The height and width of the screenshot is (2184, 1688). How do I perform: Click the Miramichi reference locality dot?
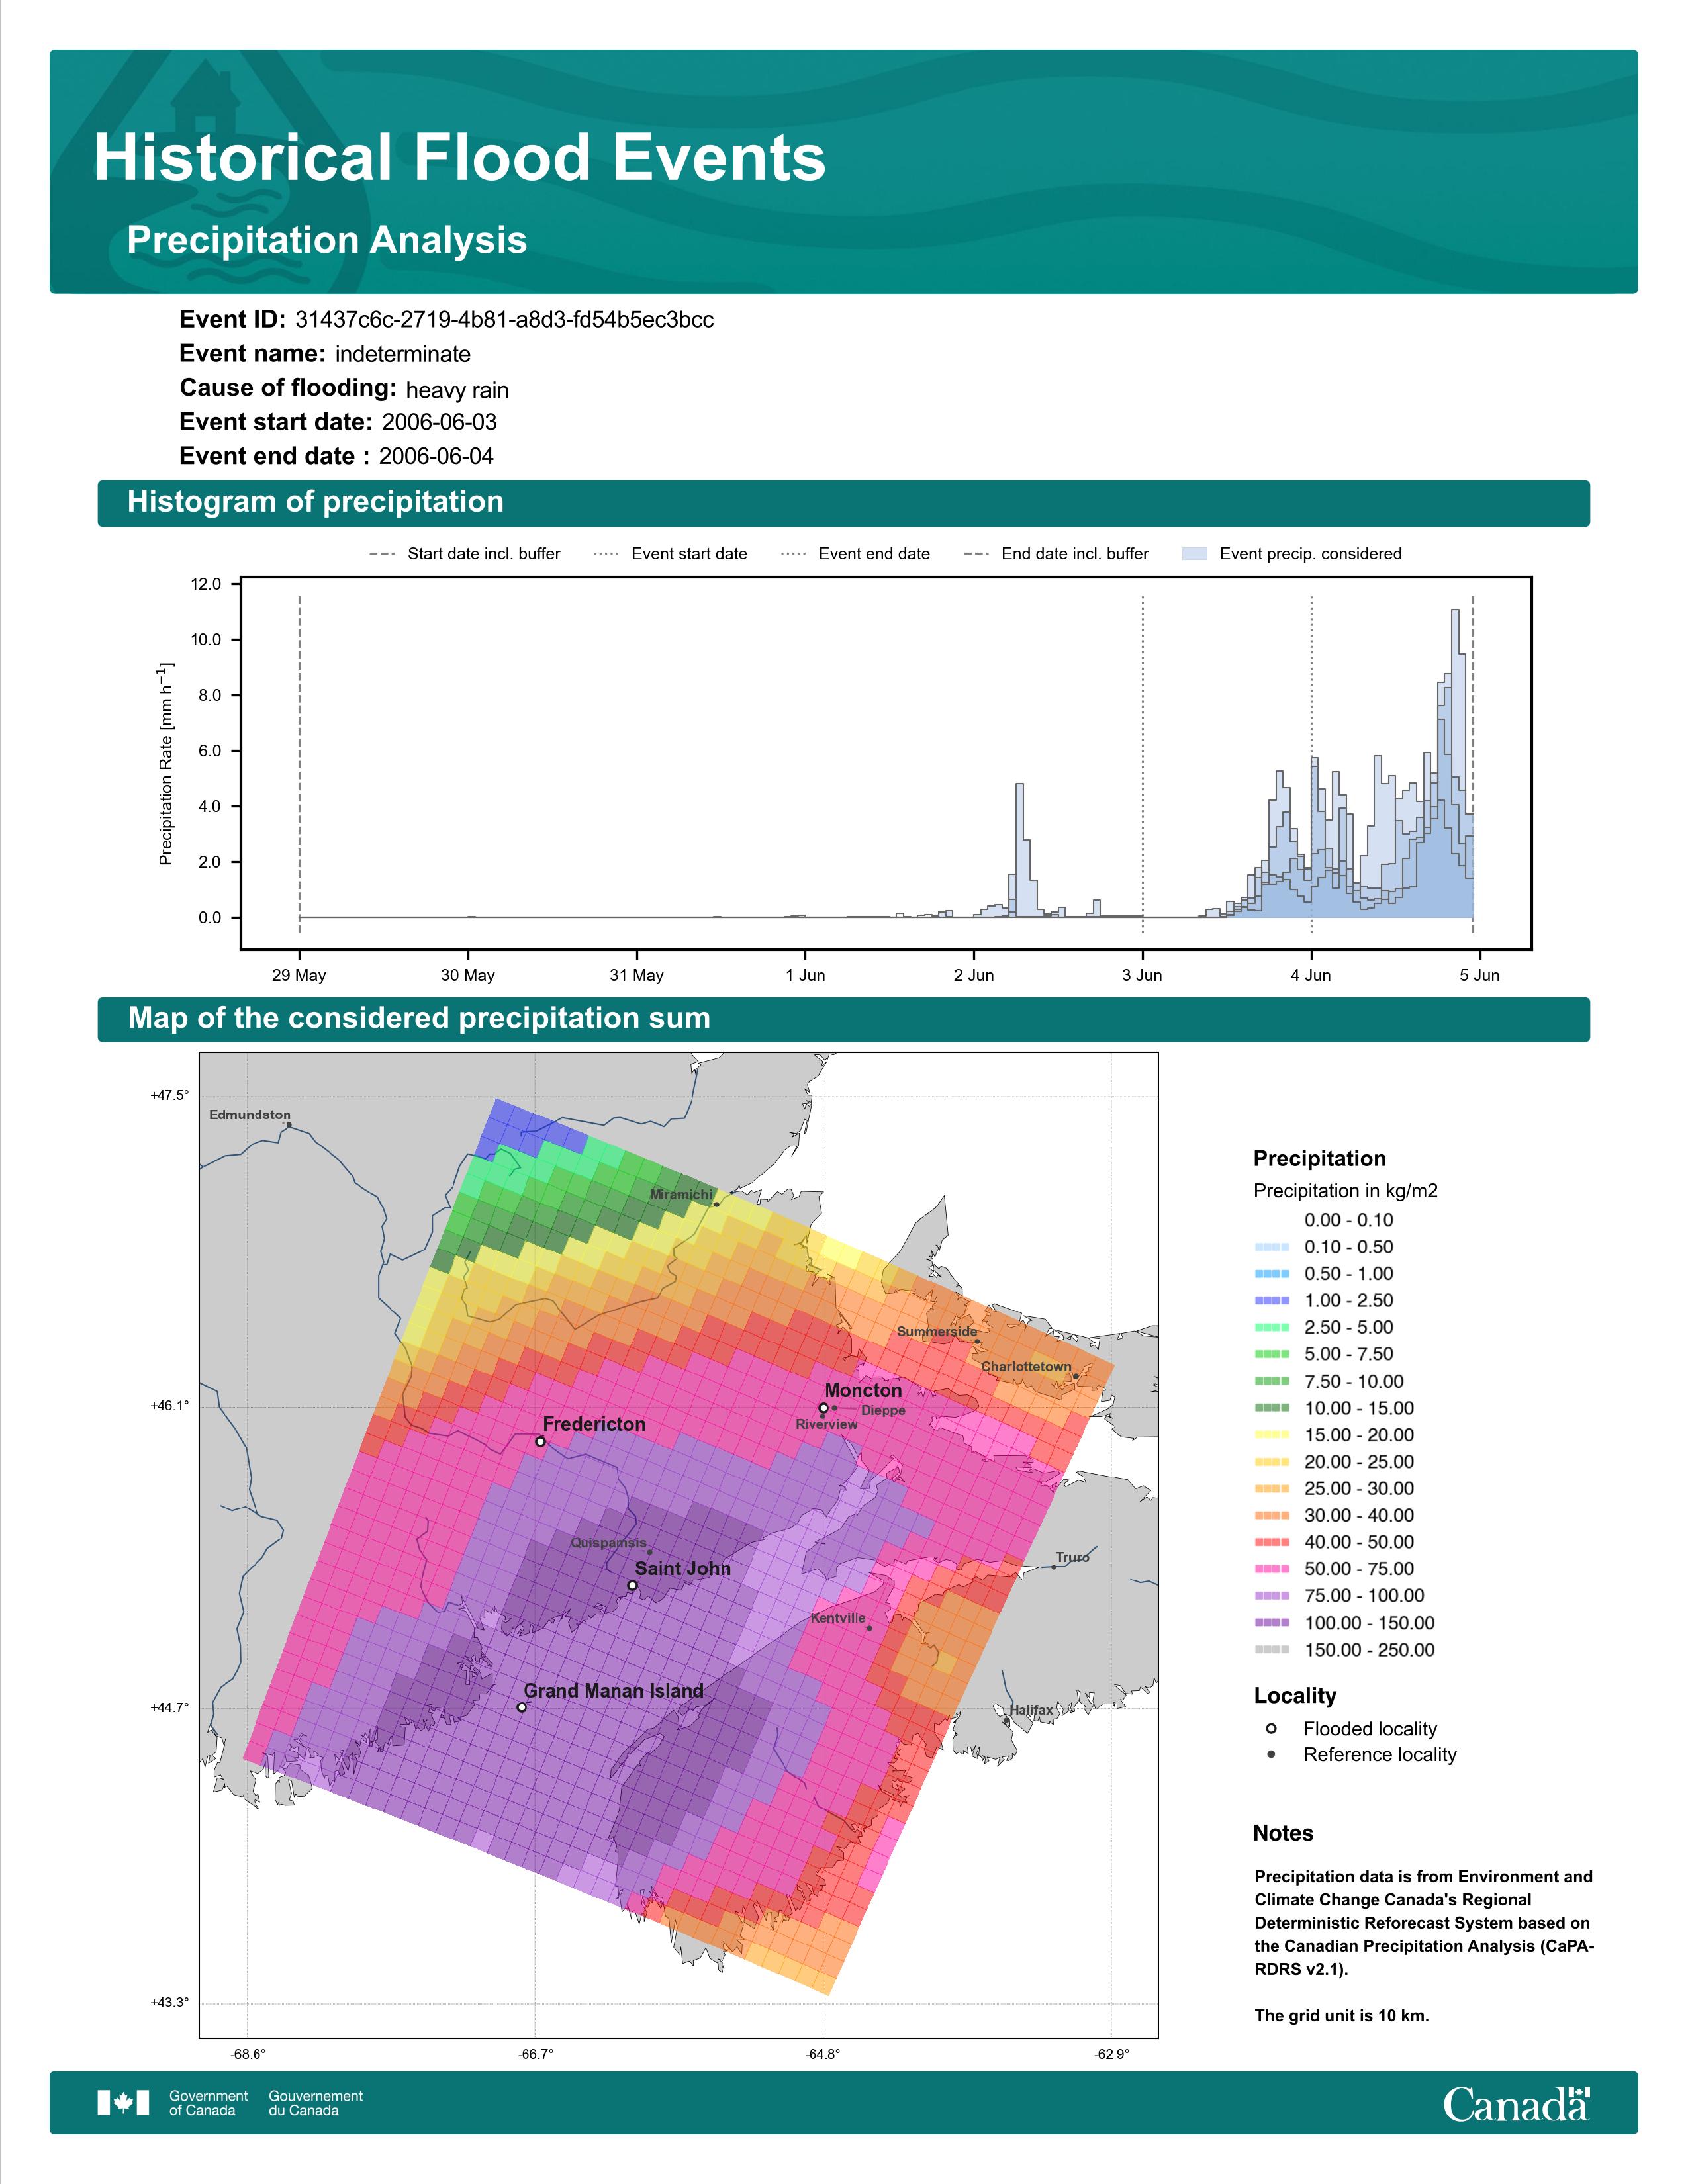point(716,1204)
